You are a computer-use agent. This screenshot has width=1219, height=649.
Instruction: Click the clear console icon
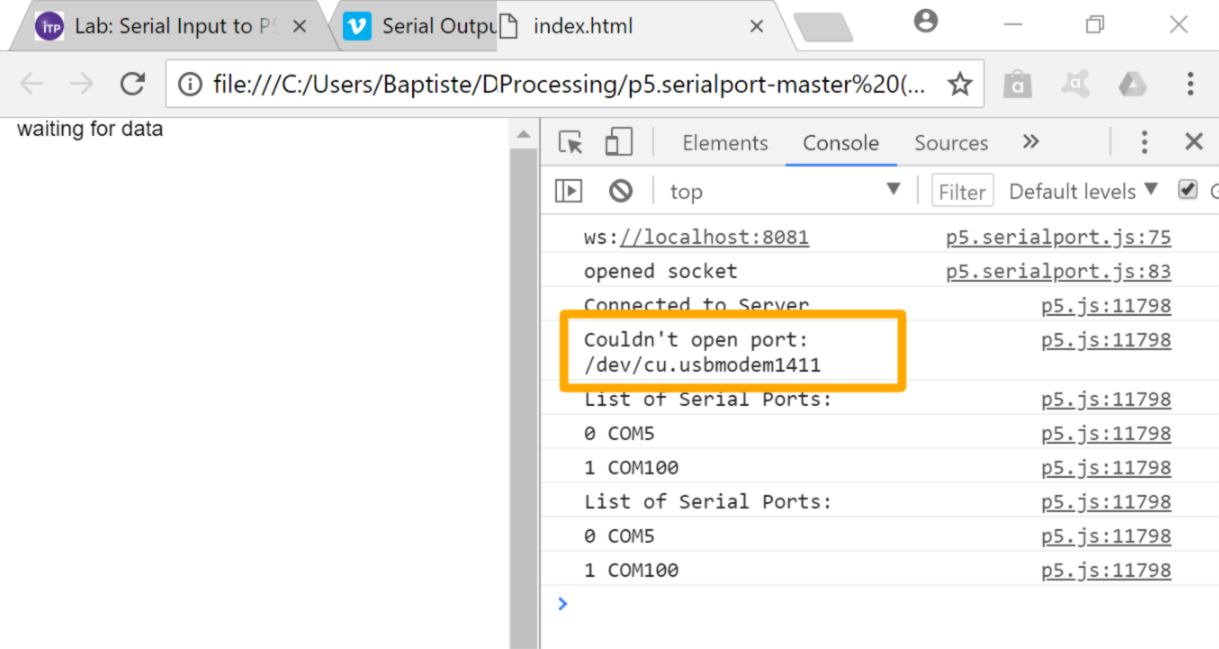click(x=621, y=190)
